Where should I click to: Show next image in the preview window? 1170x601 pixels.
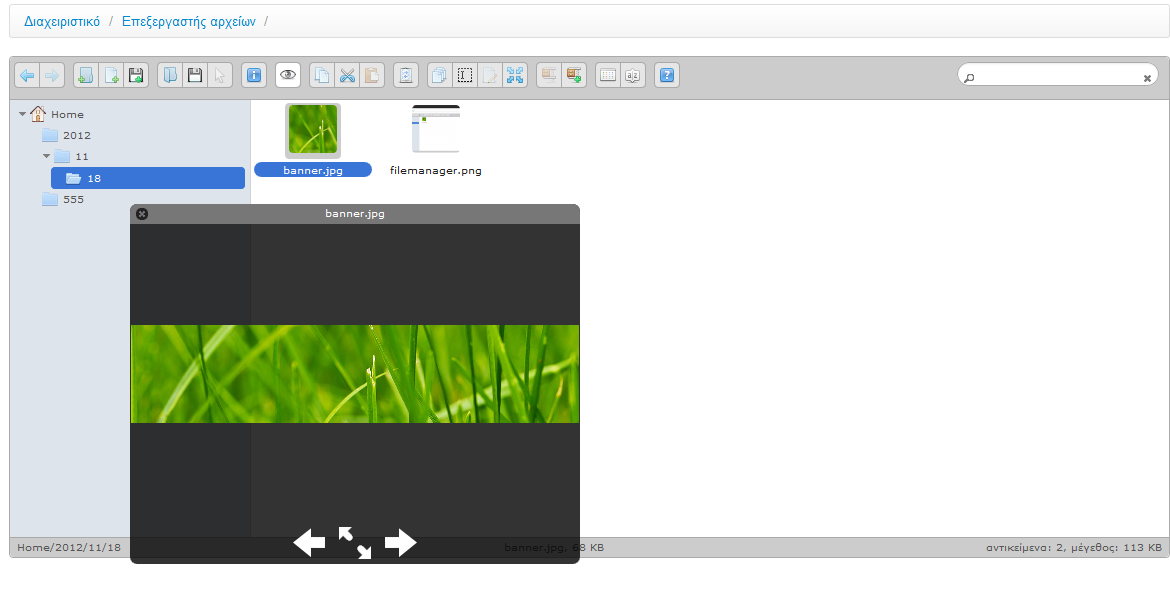pyautogui.click(x=400, y=542)
